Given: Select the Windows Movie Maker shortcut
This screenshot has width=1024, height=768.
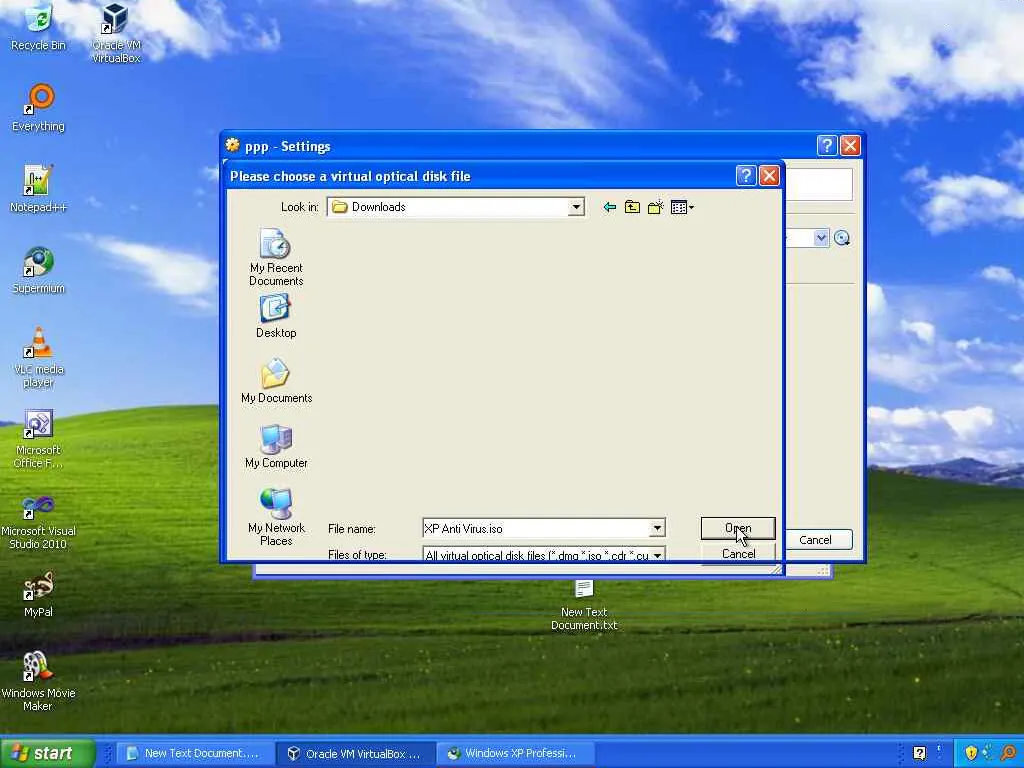Looking at the screenshot, I should tap(39, 680).
